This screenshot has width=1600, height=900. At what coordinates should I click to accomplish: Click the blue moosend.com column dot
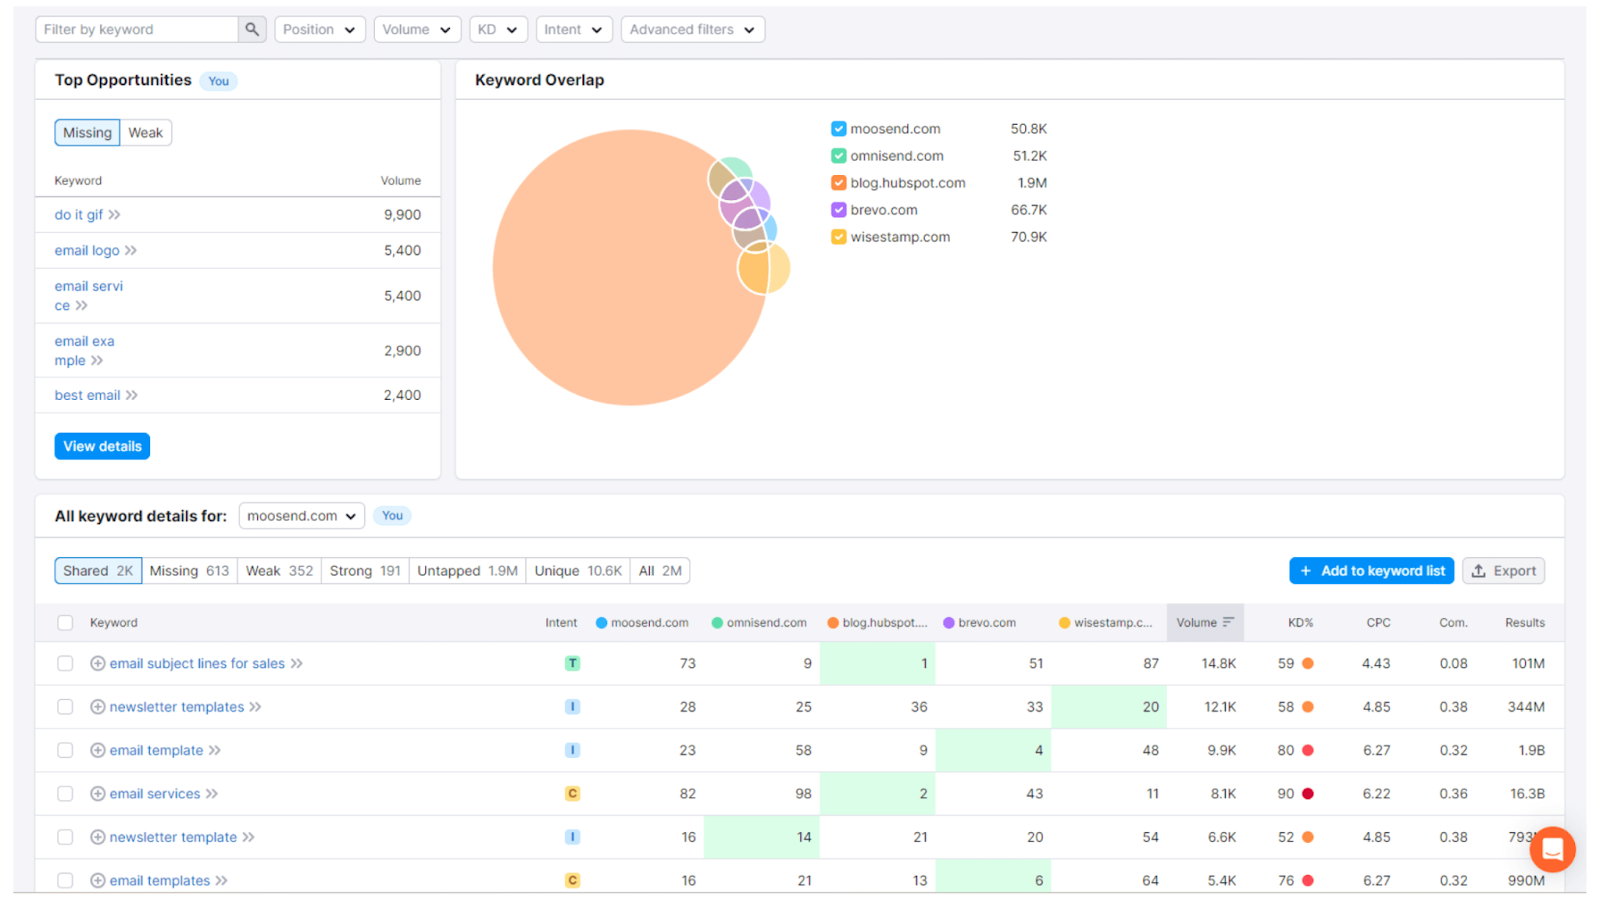click(602, 623)
